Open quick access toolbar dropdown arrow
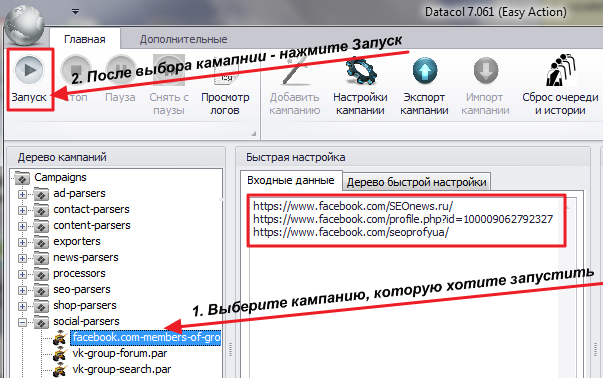The image size is (603, 378). pos(75,12)
